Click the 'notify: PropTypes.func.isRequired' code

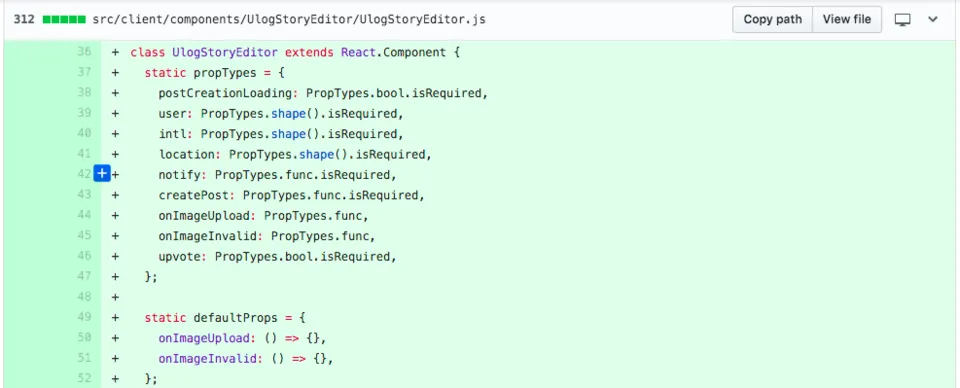(278, 175)
